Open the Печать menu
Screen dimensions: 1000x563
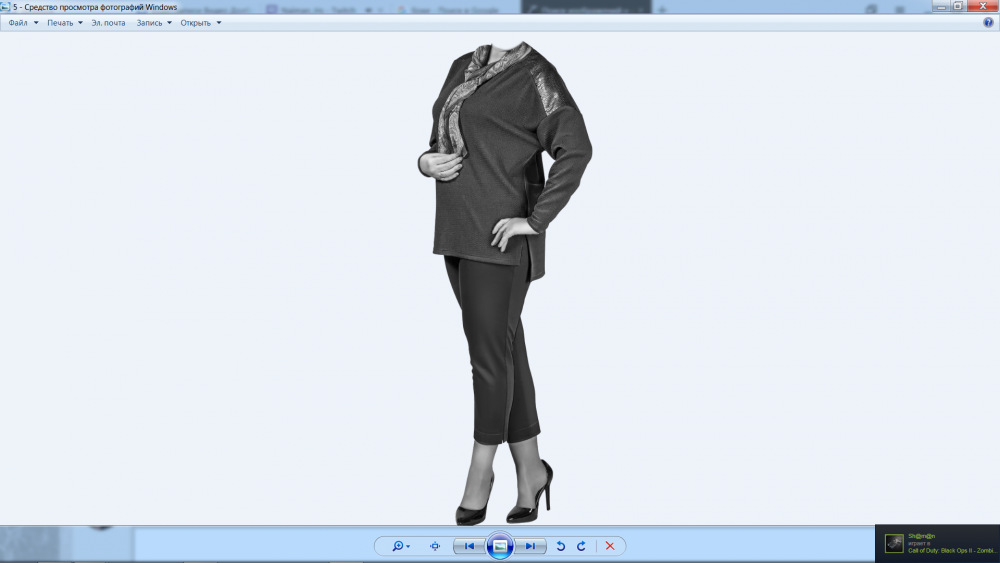60,23
